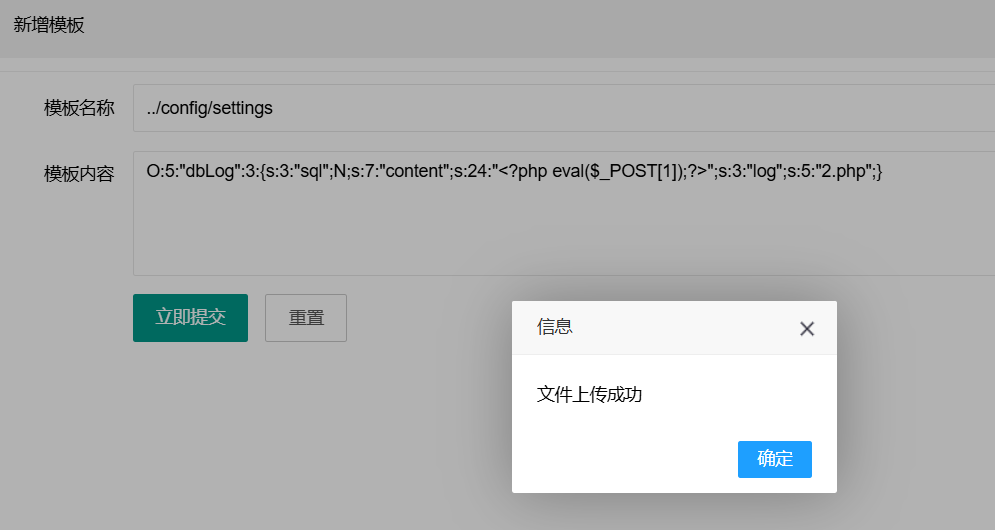The image size is (995, 530).
Task: Click the 重置 reset button
Action: click(306, 318)
